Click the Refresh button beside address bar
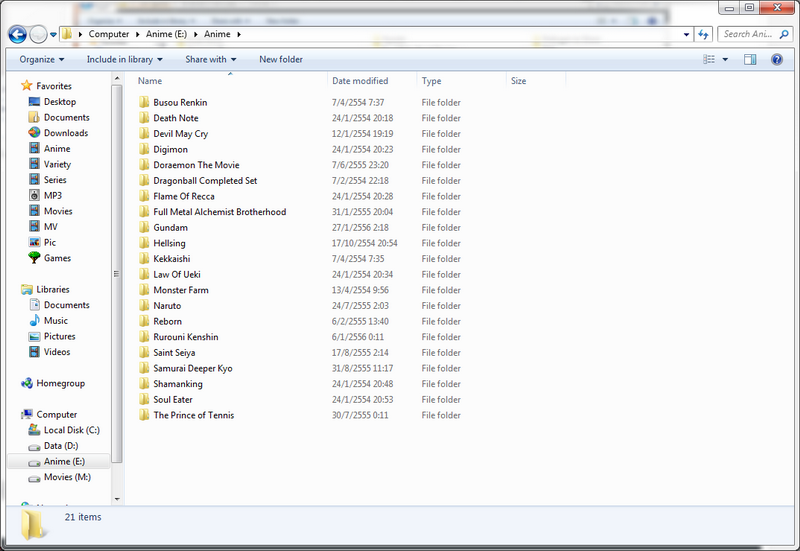 [704, 34]
